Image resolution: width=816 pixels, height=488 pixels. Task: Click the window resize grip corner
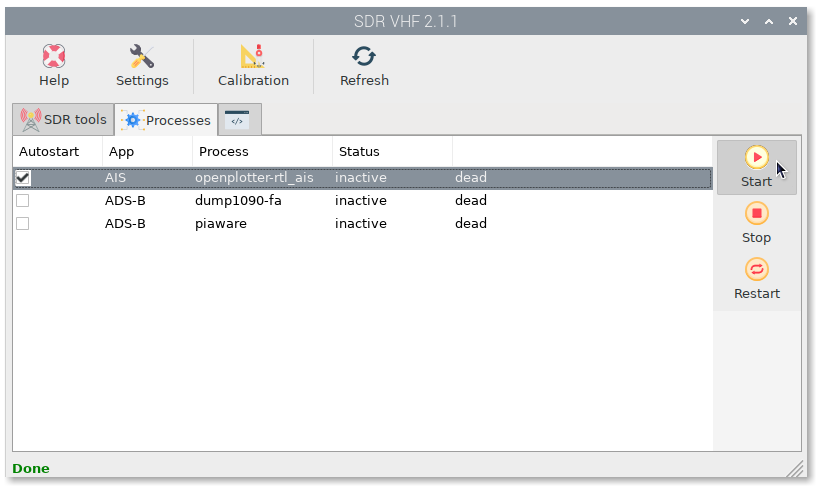(x=795, y=469)
